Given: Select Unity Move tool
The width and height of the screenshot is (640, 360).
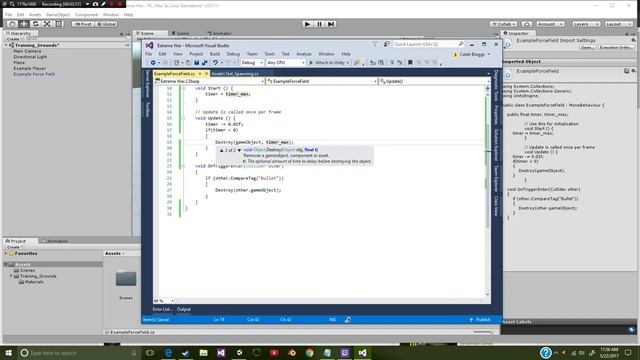Looking at the screenshot, I should click(x=24, y=24).
